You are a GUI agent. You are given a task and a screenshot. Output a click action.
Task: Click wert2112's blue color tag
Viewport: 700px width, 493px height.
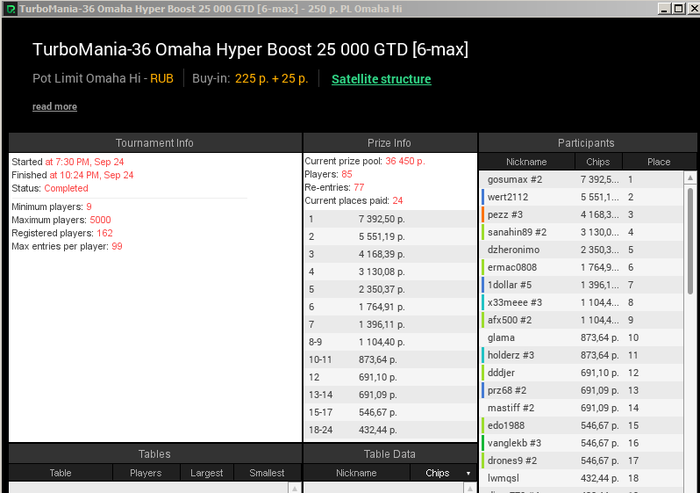point(483,197)
